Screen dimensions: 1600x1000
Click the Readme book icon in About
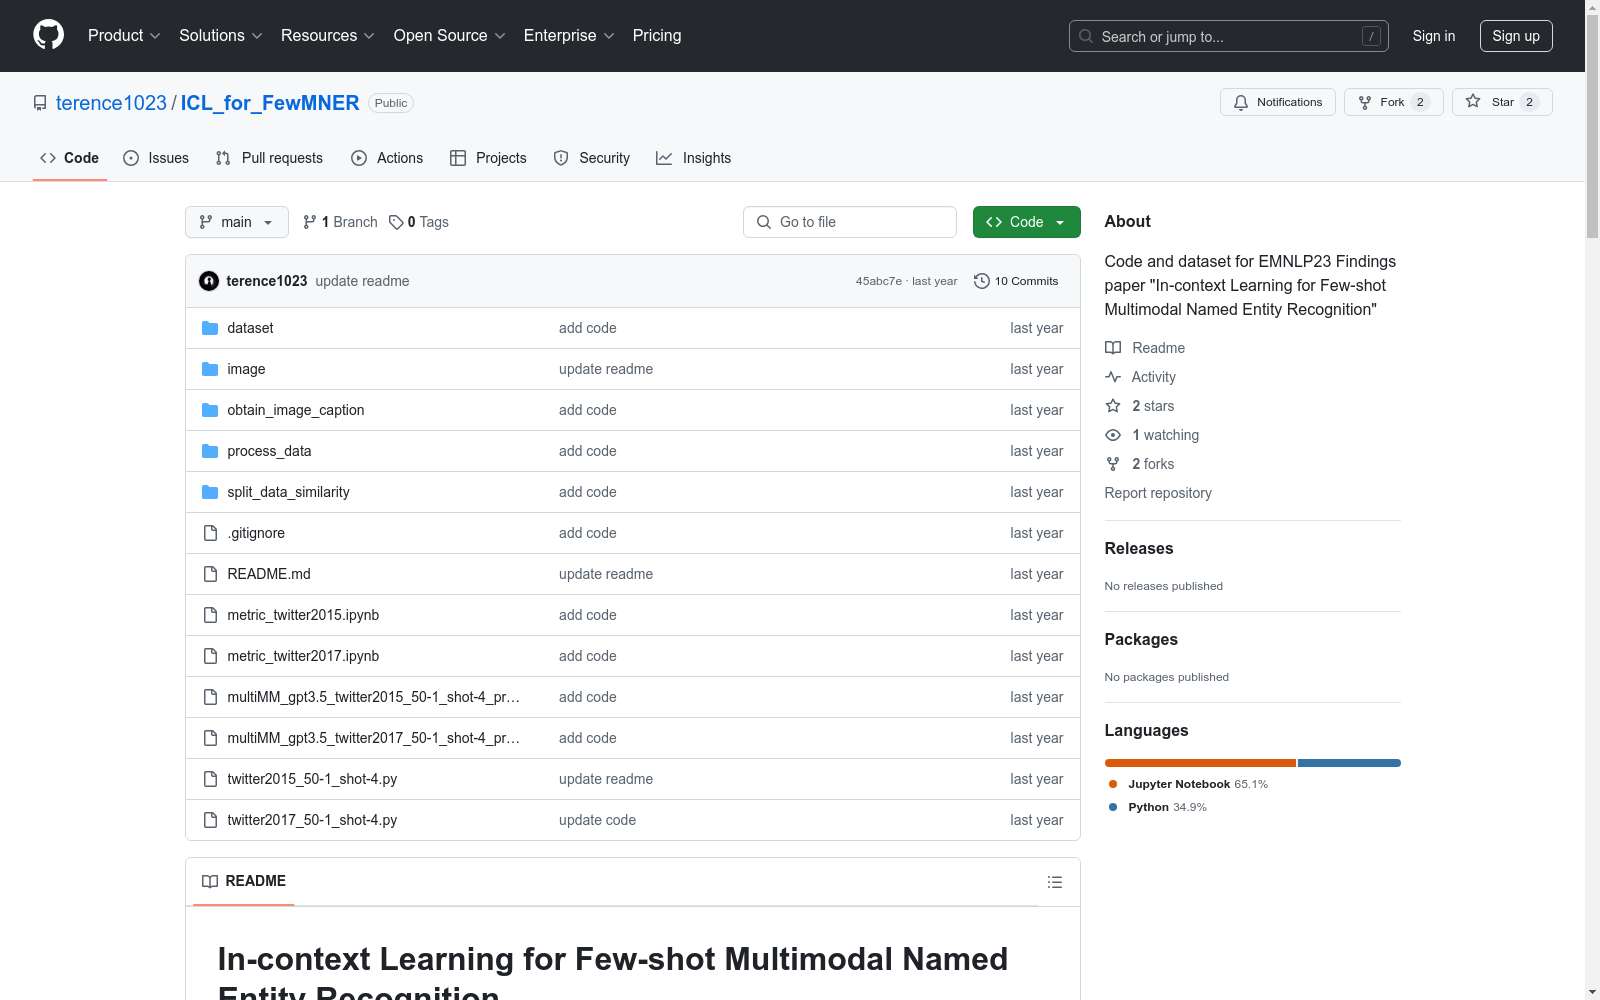[x=1113, y=348]
